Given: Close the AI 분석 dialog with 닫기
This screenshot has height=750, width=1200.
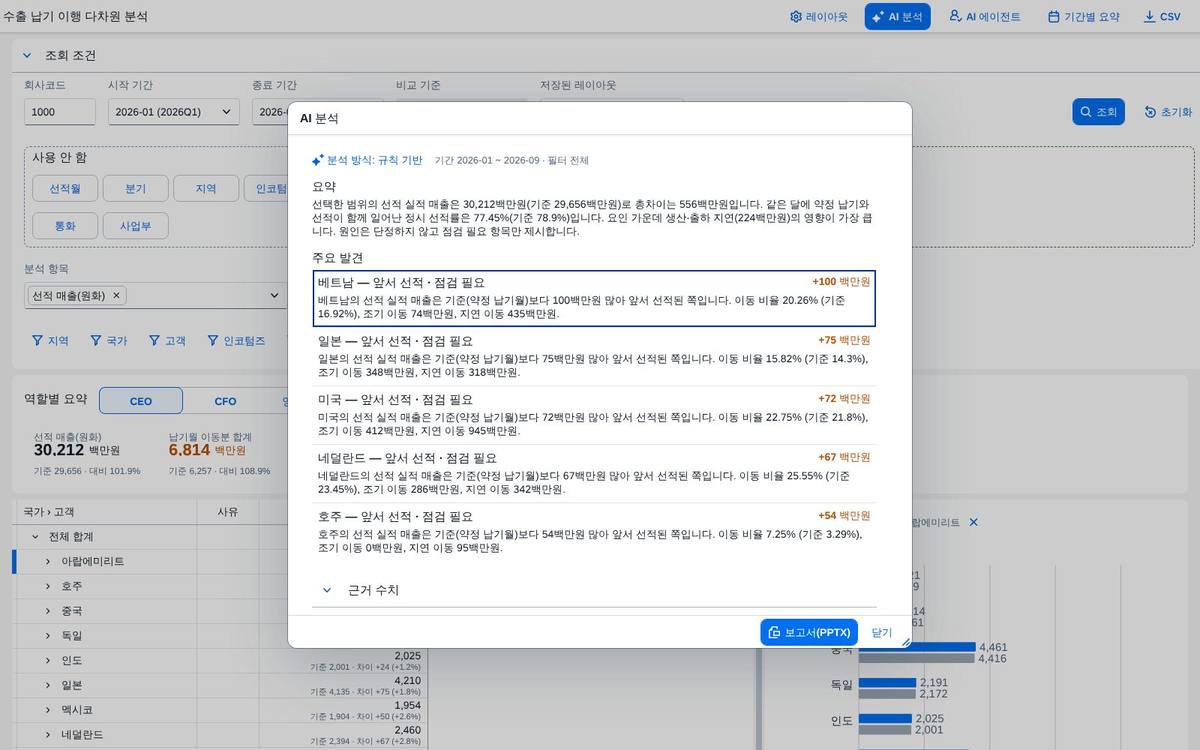Looking at the screenshot, I should (881, 633).
